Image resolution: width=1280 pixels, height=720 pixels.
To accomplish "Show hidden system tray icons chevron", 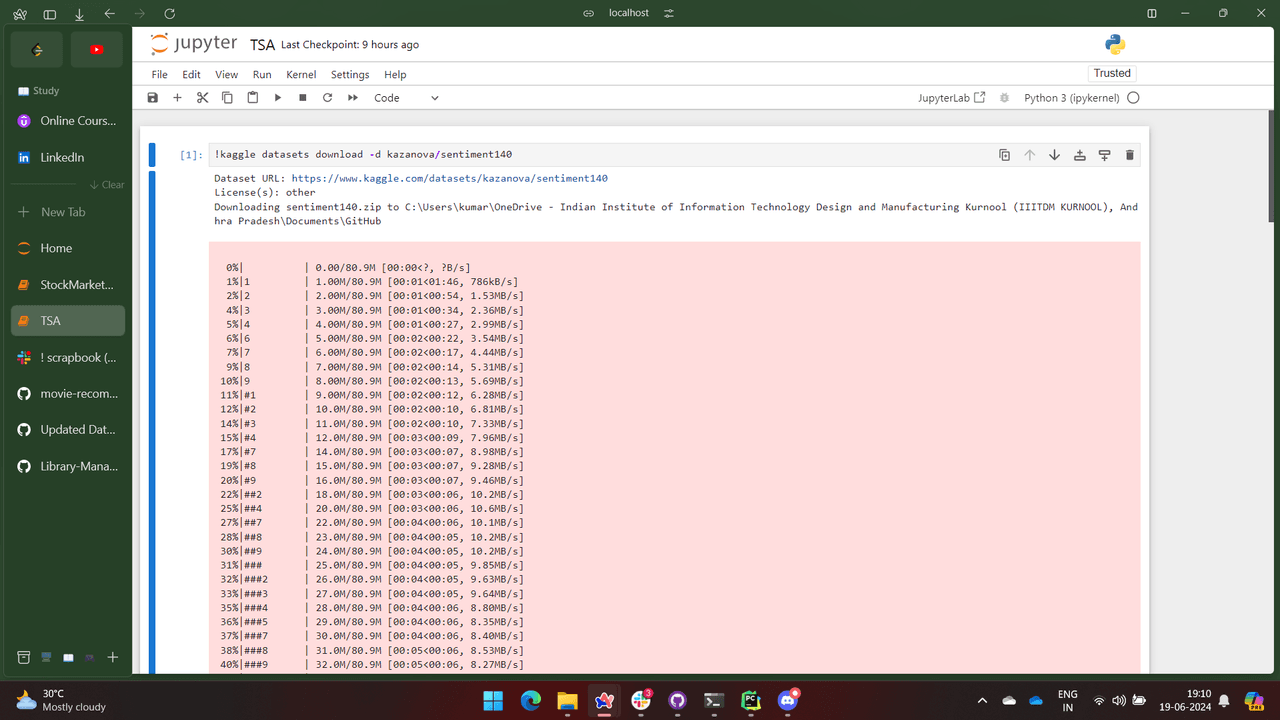I will [982, 701].
